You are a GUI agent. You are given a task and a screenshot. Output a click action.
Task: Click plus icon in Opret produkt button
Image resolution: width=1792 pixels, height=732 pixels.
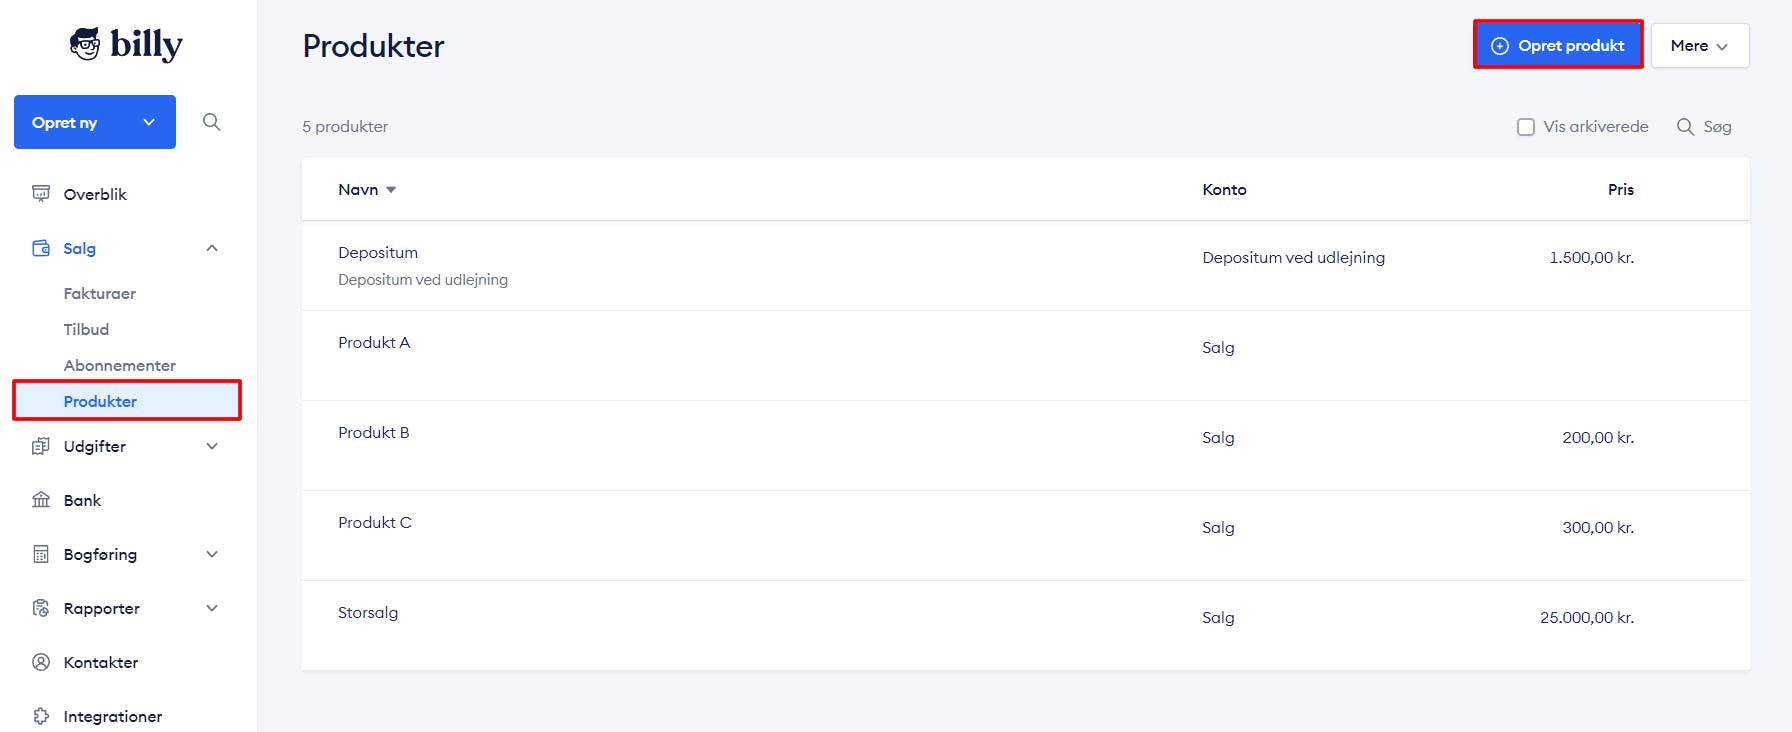[x=1499, y=46]
